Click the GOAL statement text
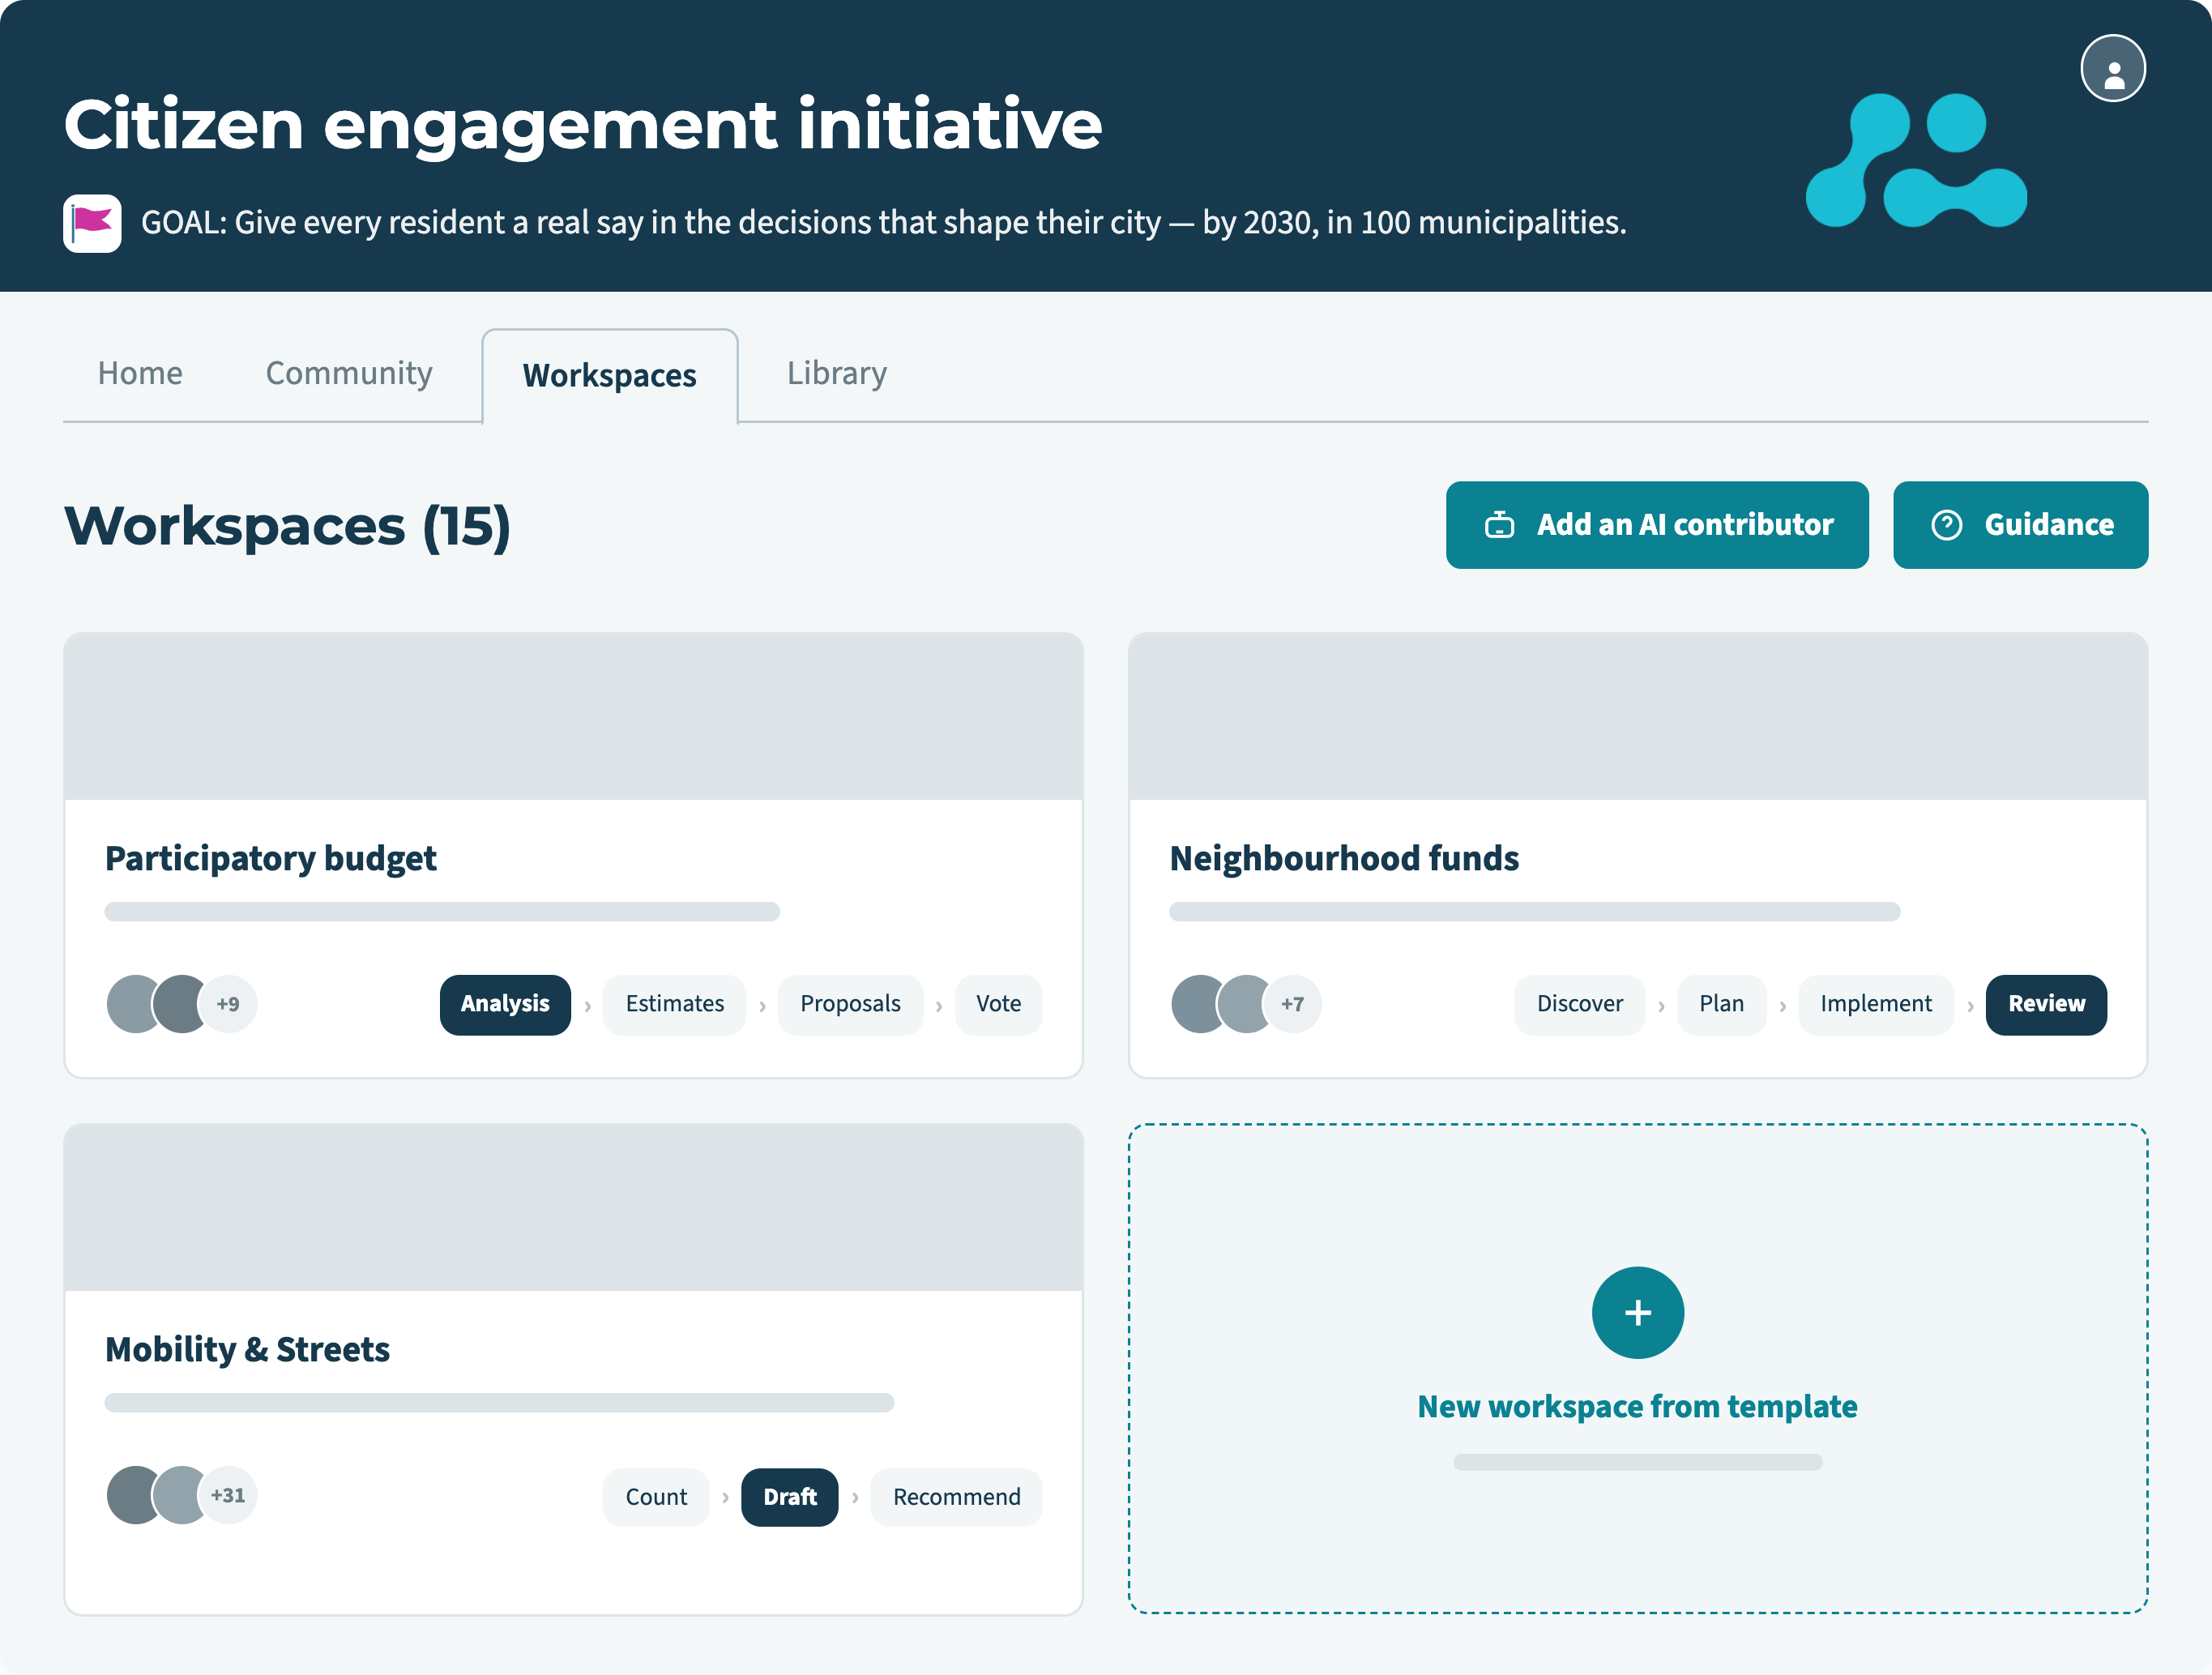The height and width of the screenshot is (1675, 2212). tap(884, 223)
